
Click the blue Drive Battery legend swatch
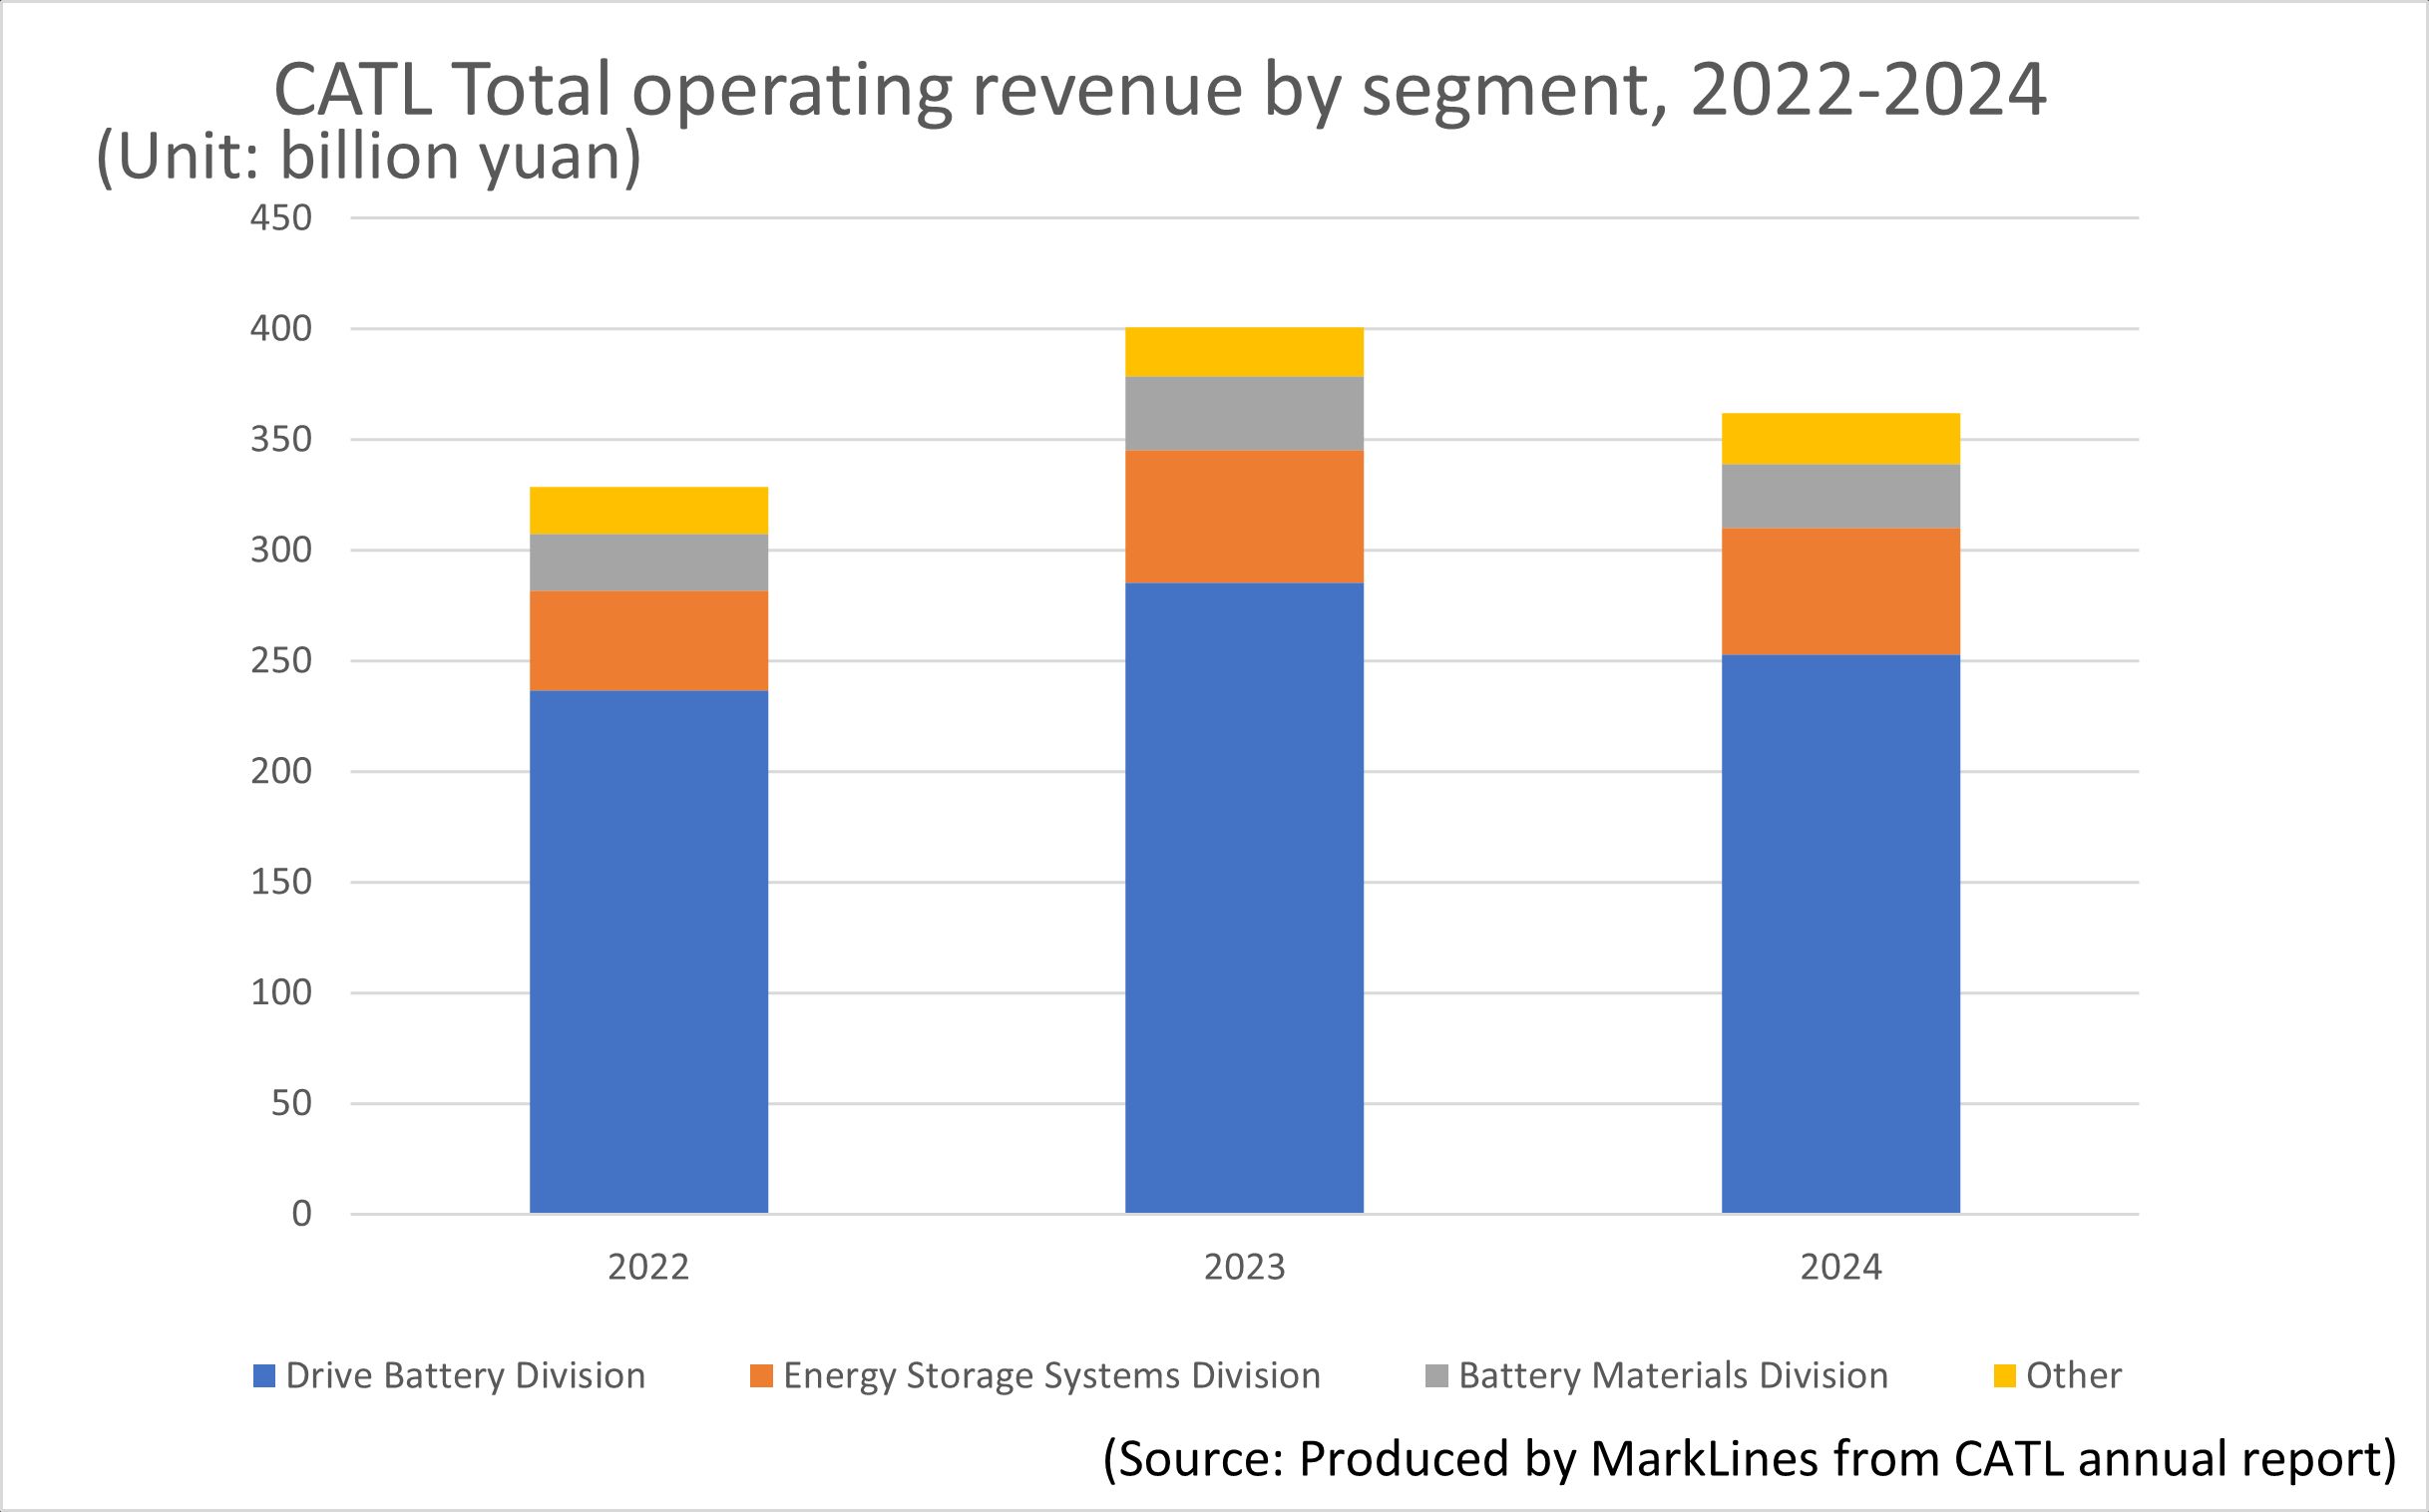click(263, 1376)
